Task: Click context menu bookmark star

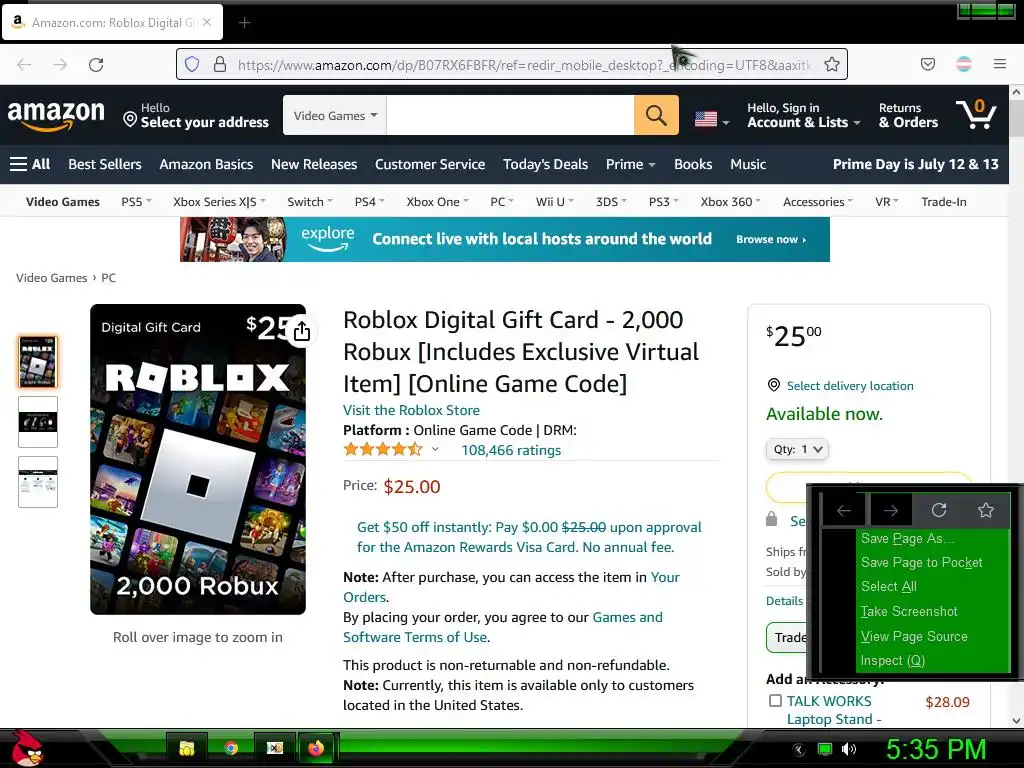Action: pyautogui.click(x=986, y=510)
